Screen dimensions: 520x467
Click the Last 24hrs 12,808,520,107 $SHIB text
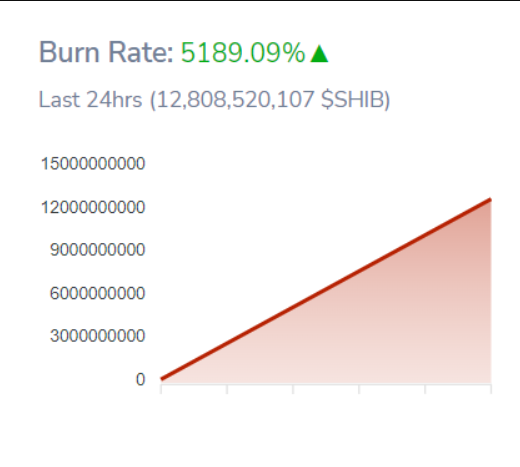click(214, 99)
